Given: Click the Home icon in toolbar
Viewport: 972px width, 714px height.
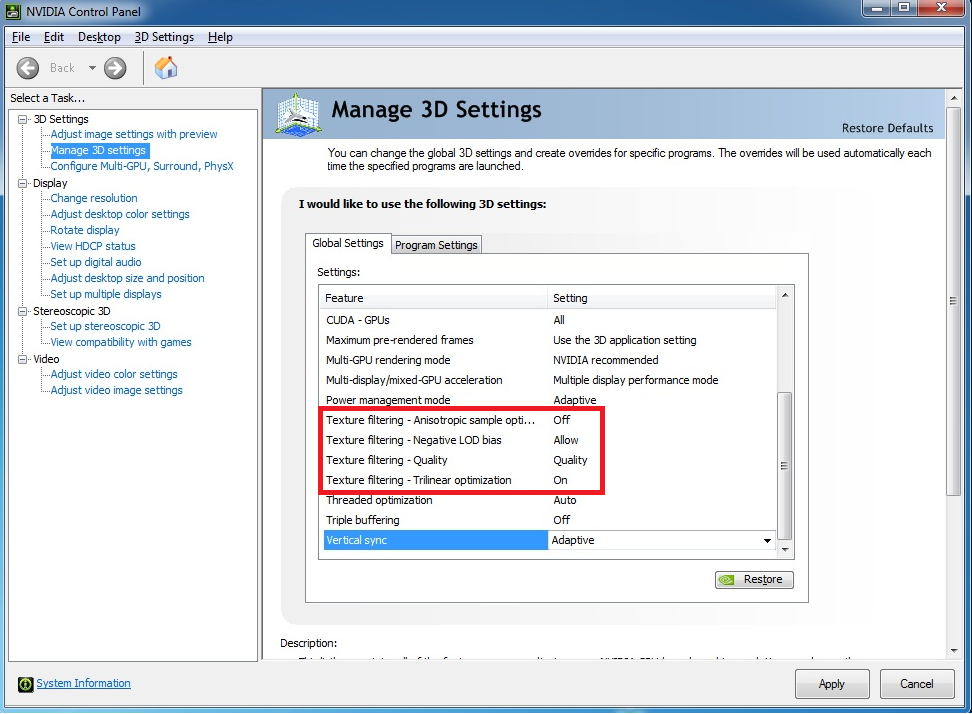Looking at the screenshot, I should pyautogui.click(x=166, y=68).
